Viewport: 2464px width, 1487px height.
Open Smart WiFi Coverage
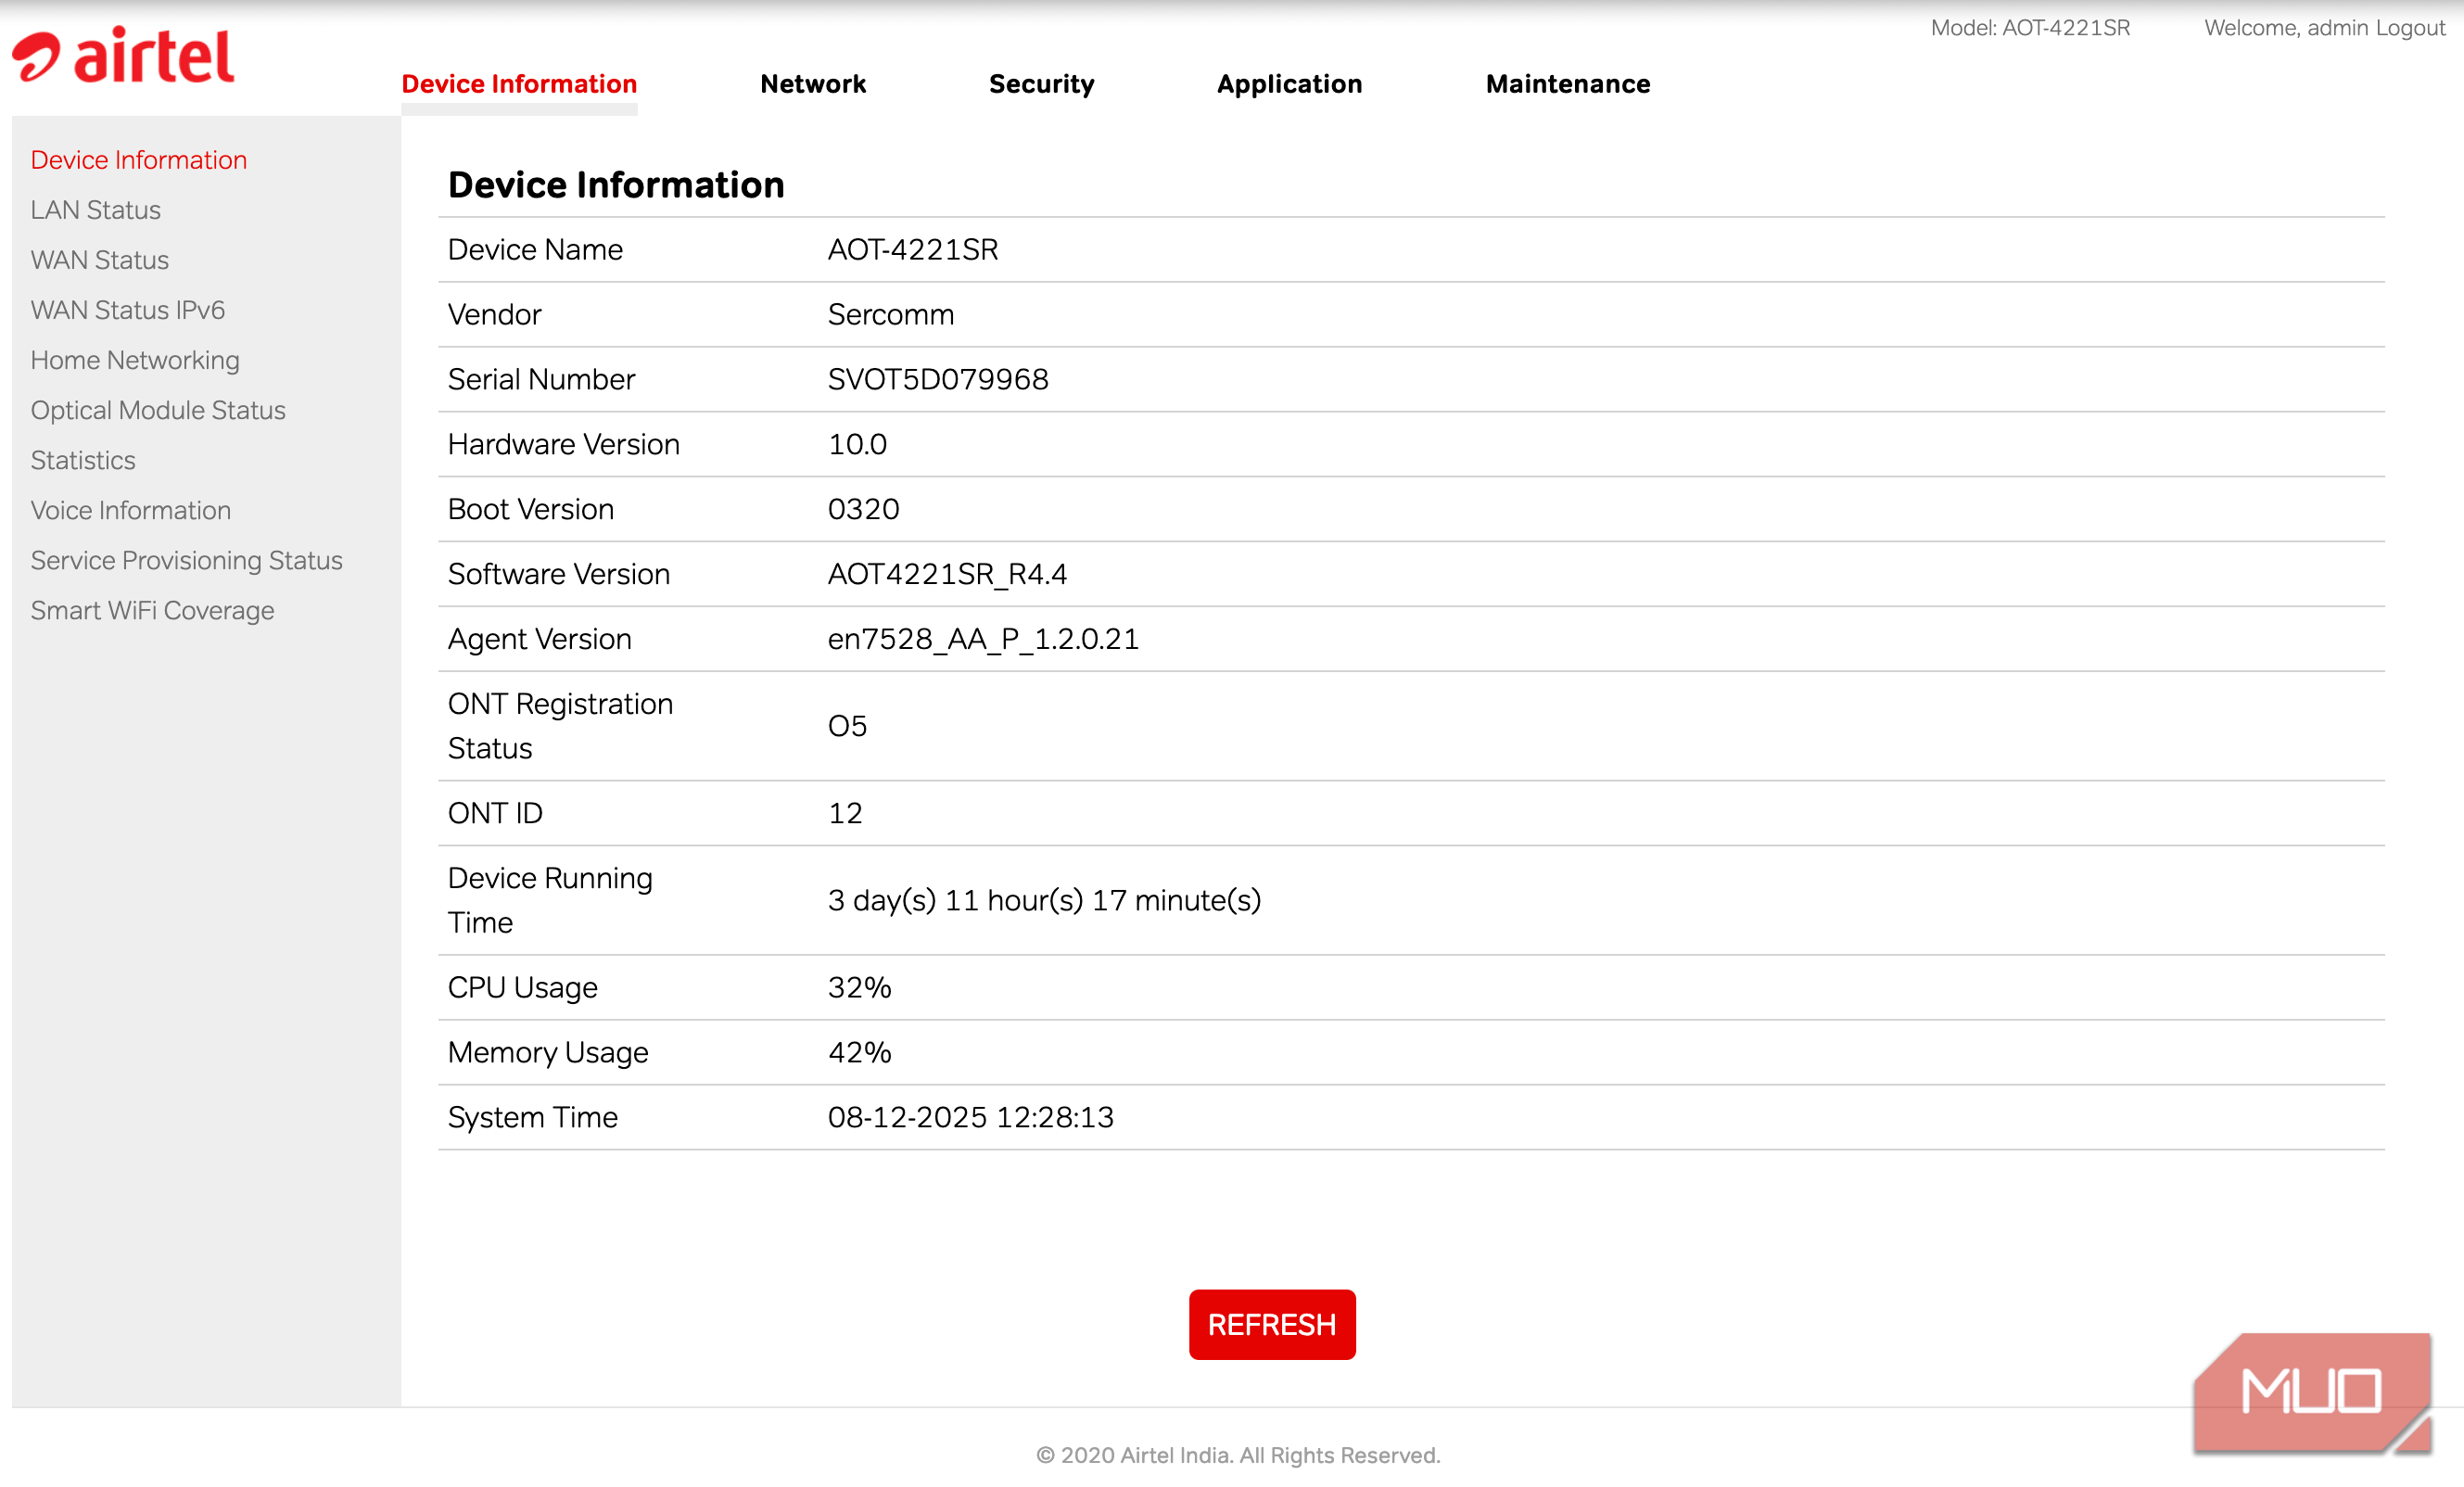click(x=153, y=610)
